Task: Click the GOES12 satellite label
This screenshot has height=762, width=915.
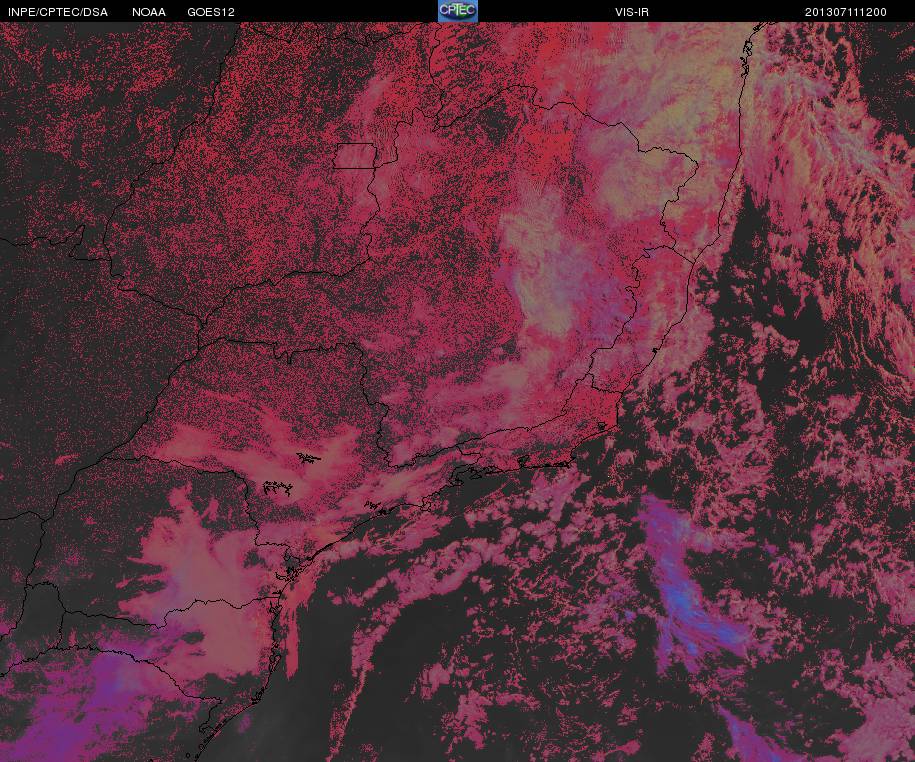Action: click(x=211, y=12)
